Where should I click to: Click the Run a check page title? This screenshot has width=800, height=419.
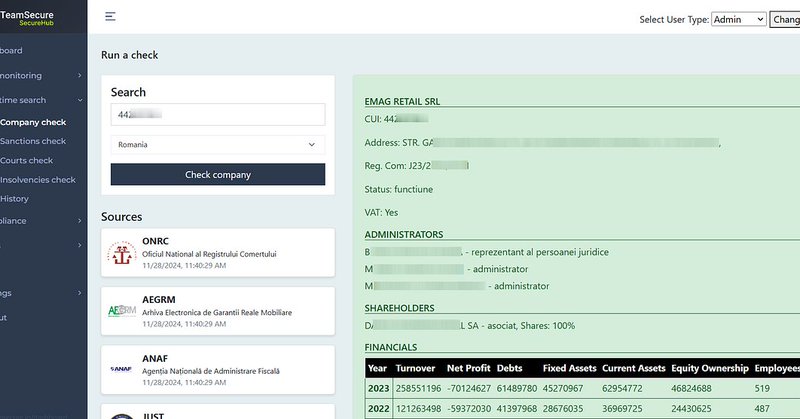click(x=130, y=55)
